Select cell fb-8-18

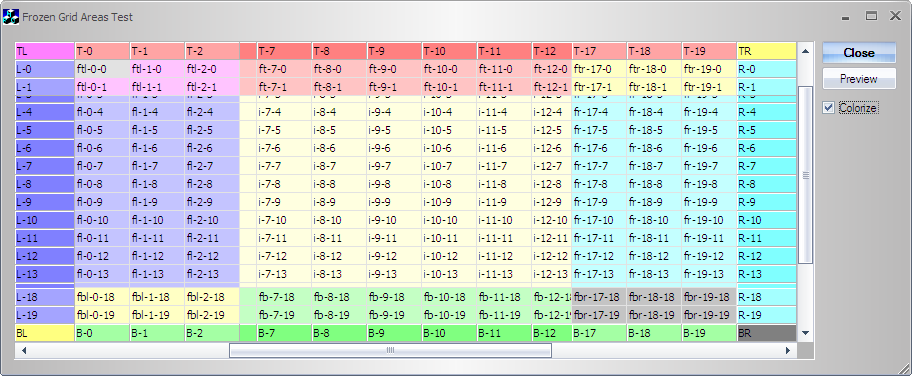[340, 297]
